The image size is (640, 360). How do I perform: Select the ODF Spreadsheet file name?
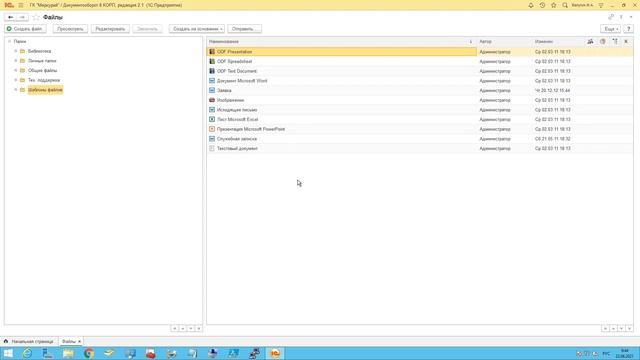point(234,61)
